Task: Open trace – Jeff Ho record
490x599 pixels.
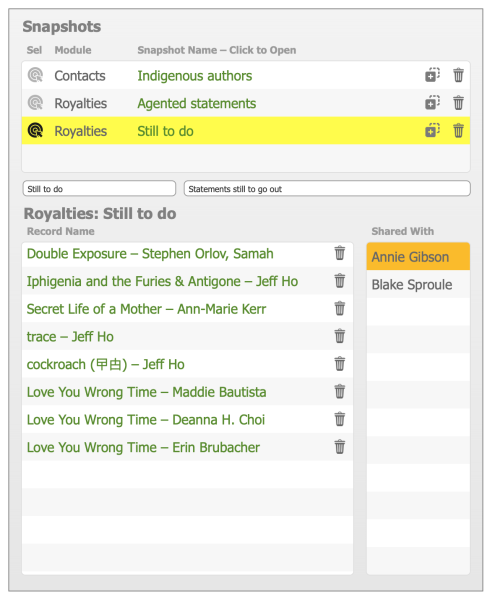Action: pyautogui.click(x=70, y=337)
